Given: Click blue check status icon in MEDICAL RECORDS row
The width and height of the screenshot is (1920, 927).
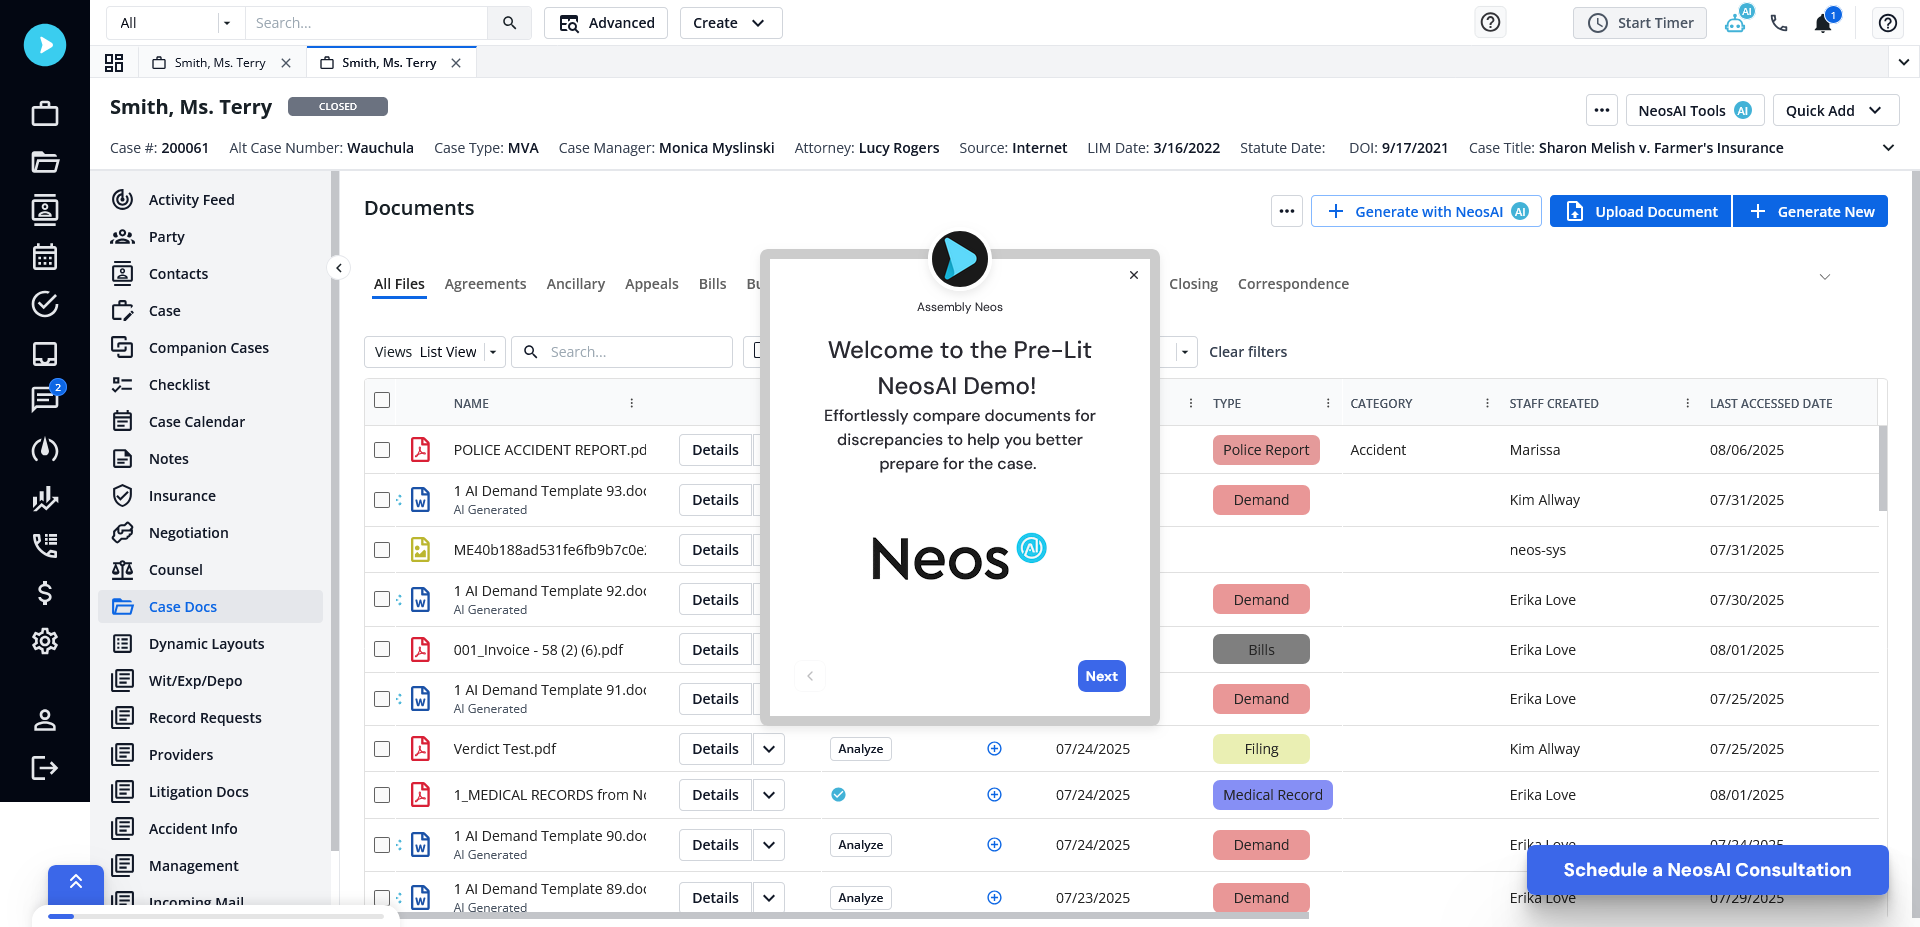Looking at the screenshot, I should pyautogui.click(x=838, y=795).
